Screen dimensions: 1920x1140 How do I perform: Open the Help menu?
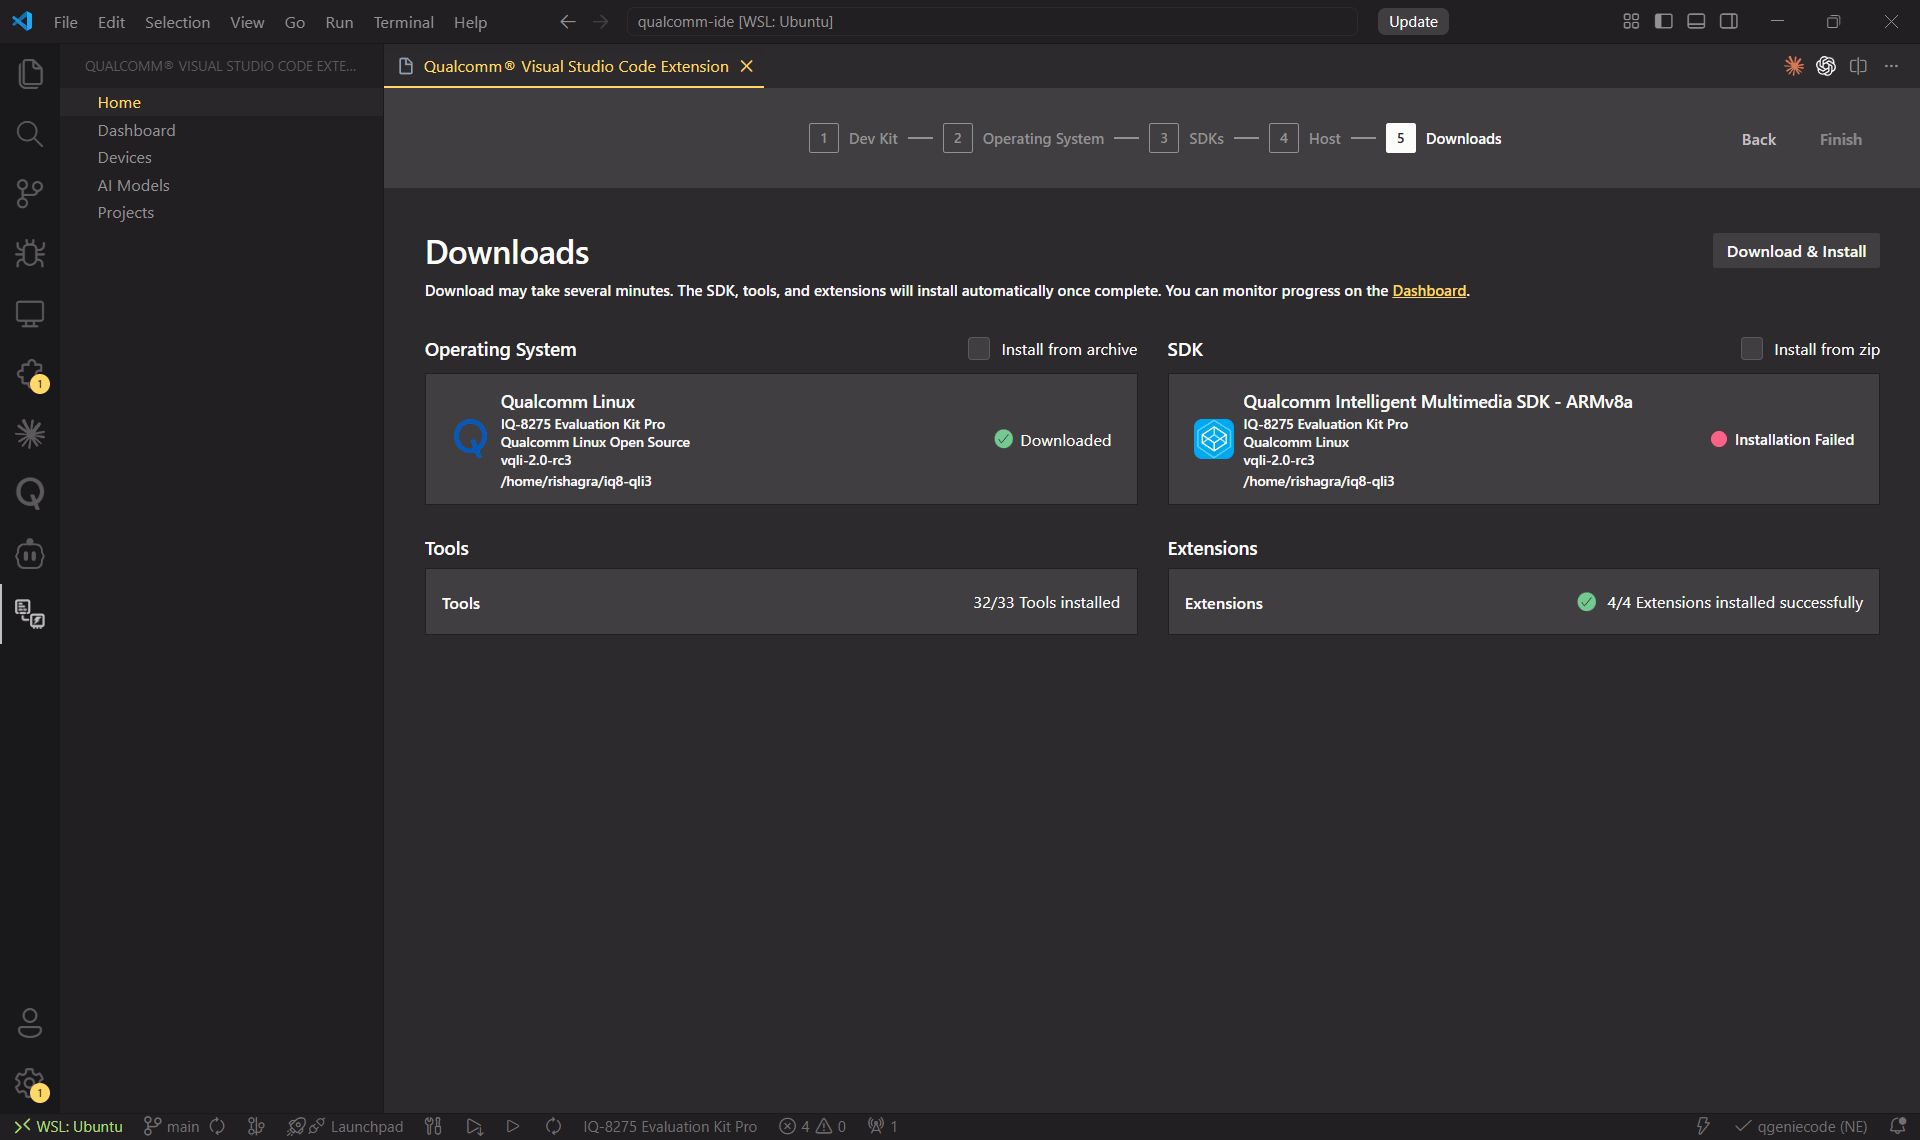coord(470,21)
